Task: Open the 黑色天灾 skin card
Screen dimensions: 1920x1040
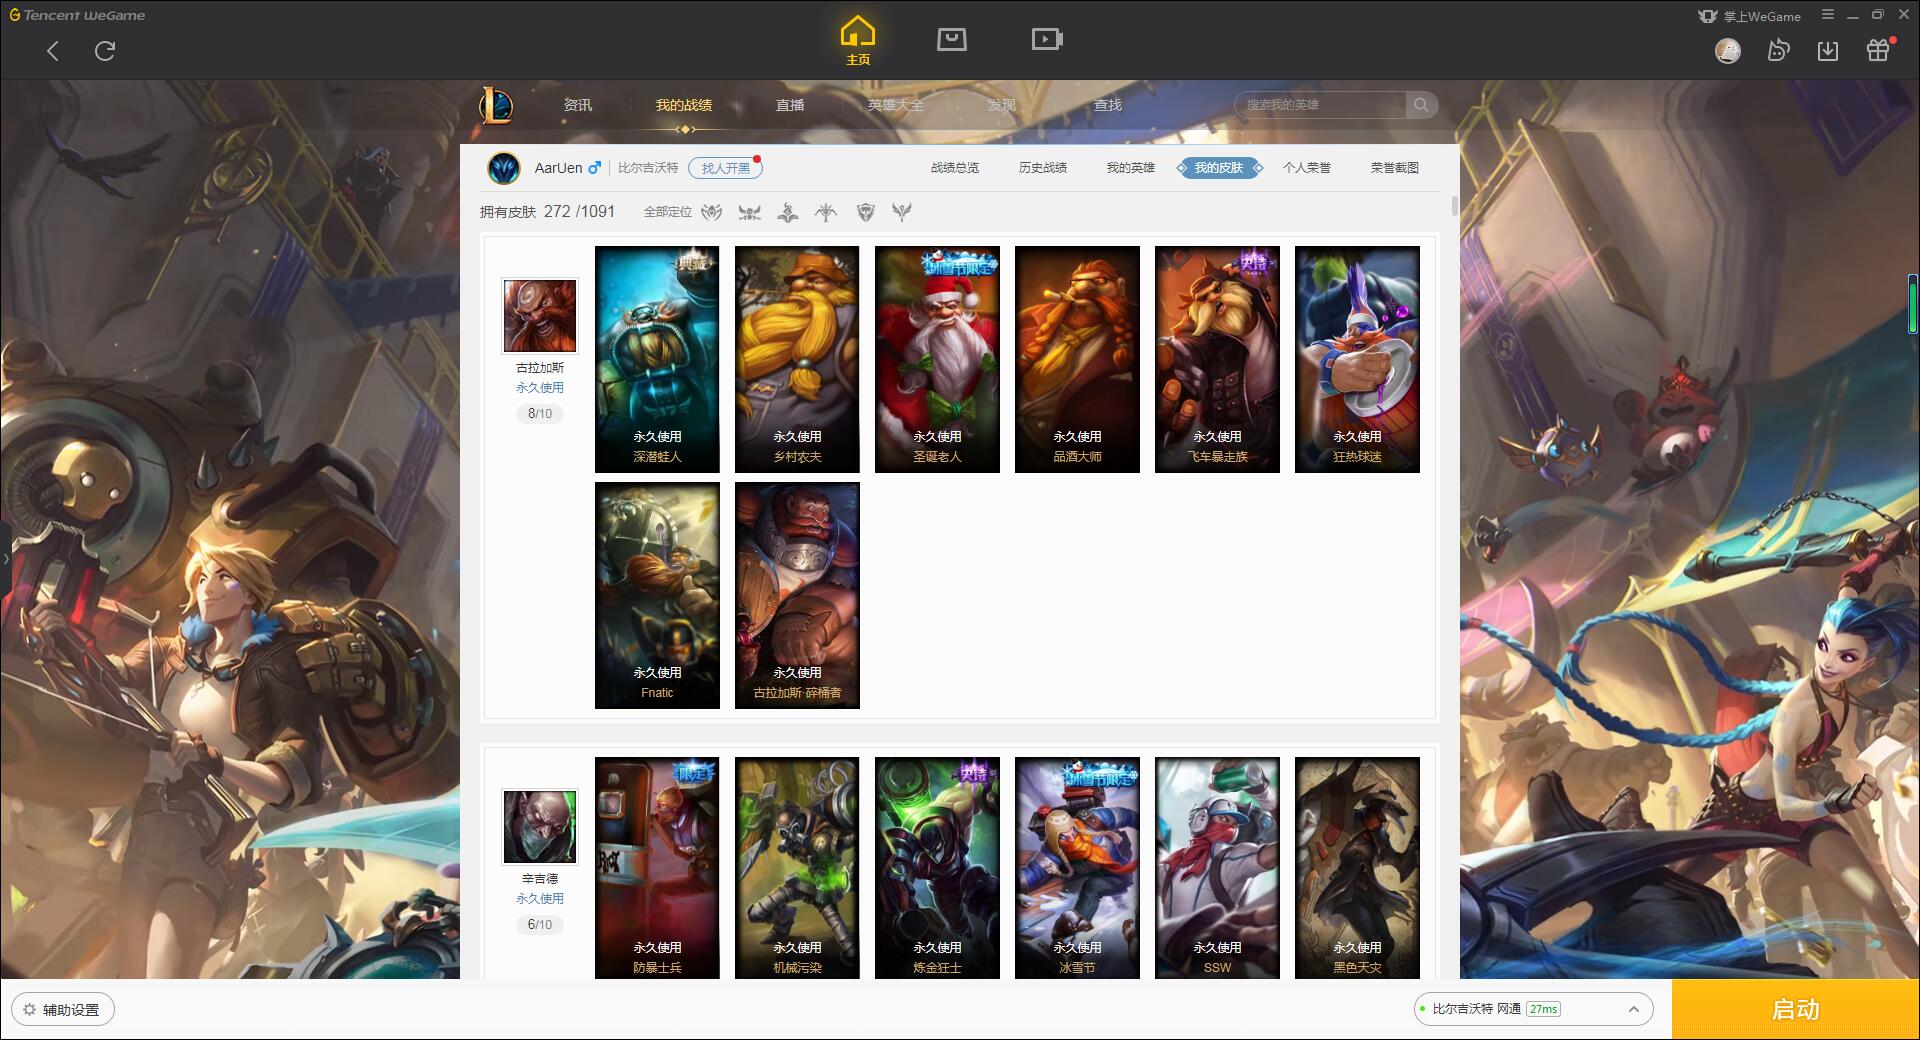Action: [x=1357, y=868]
